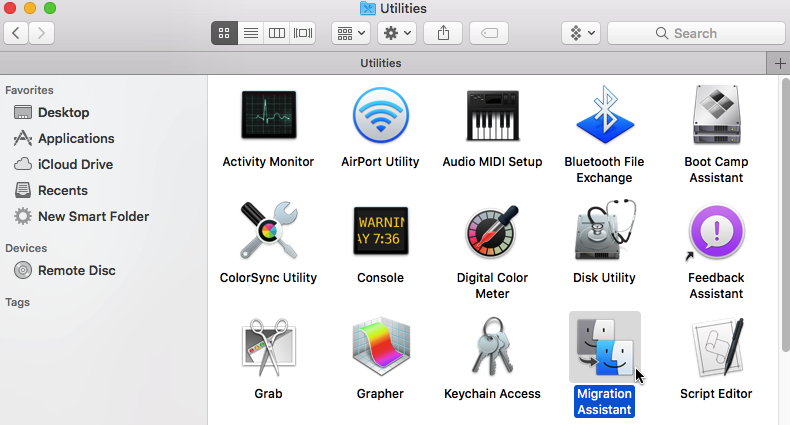This screenshot has height=425, width=790.
Task: Click the Edit Tags toolbar button
Action: coord(489,33)
